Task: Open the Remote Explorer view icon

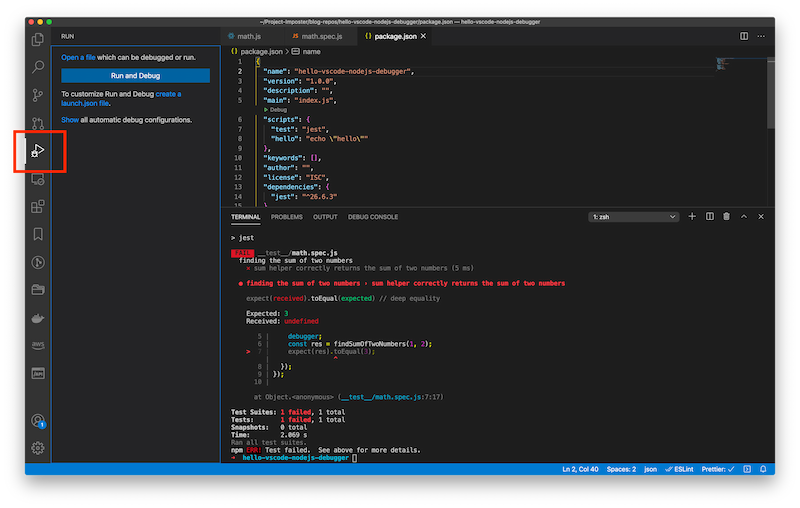Action: point(38,179)
